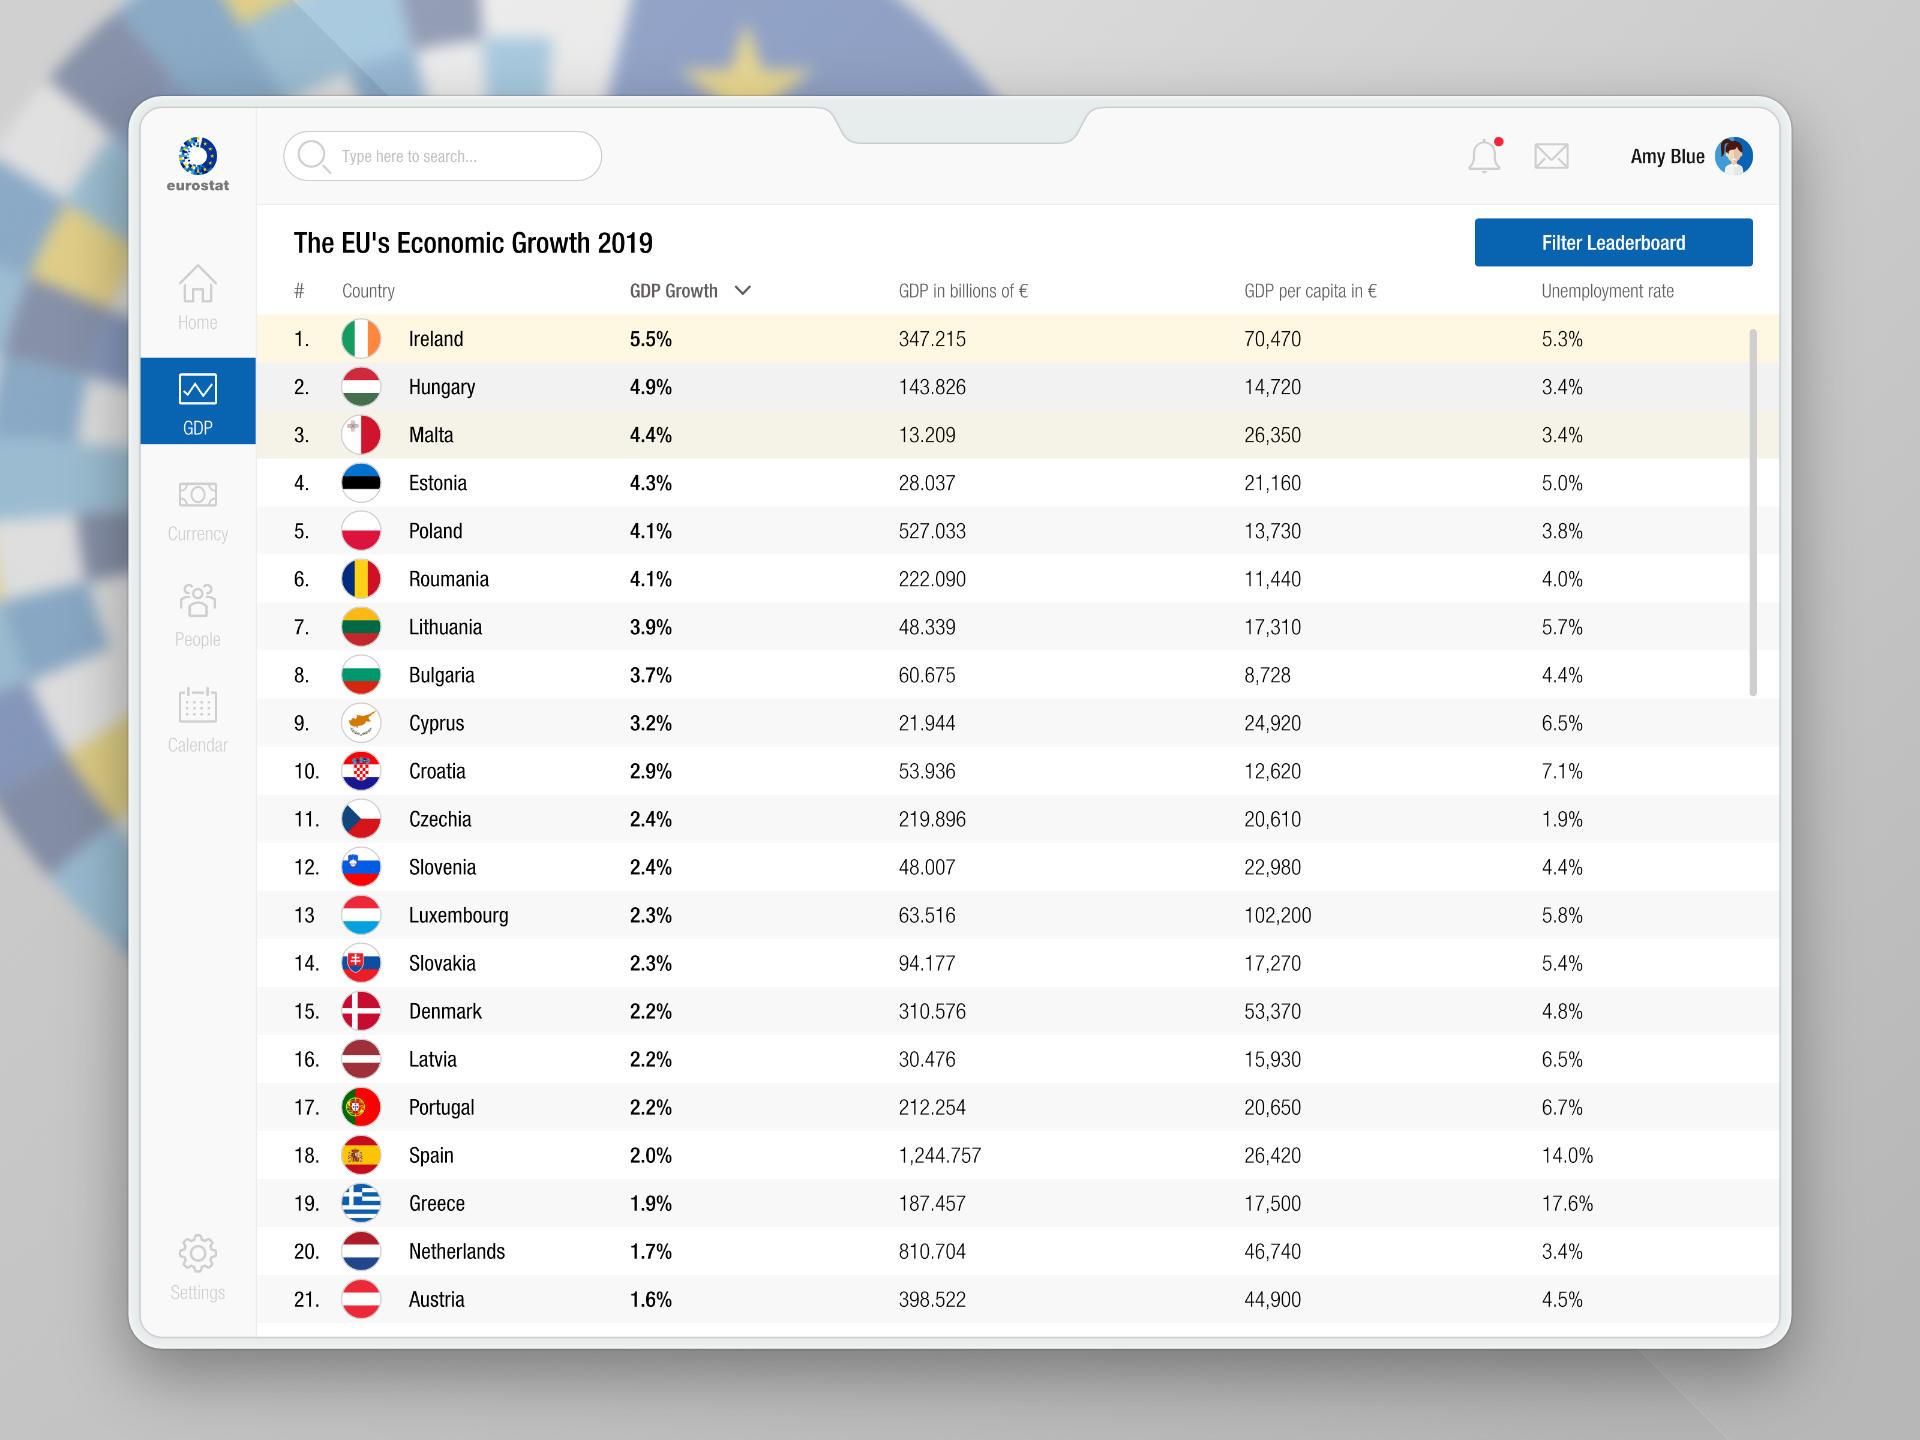Image resolution: width=1920 pixels, height=1440 pixels.
Task: Open the Home sidebar section
Action: 197,297
